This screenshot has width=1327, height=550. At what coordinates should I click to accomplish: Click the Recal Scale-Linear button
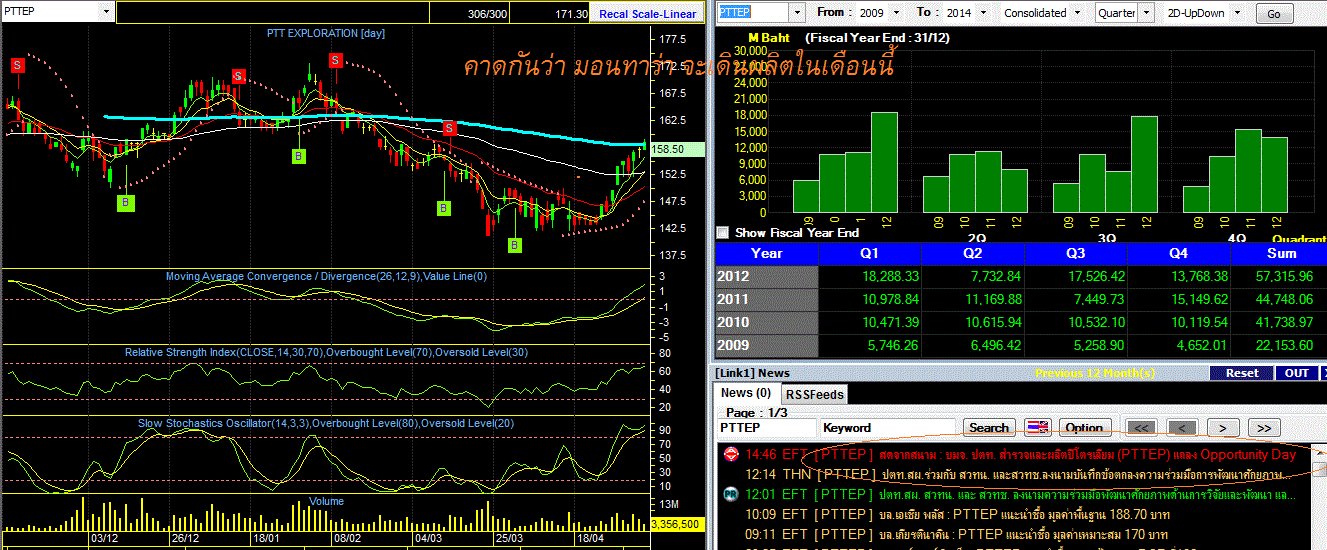[x=648, y=14]
